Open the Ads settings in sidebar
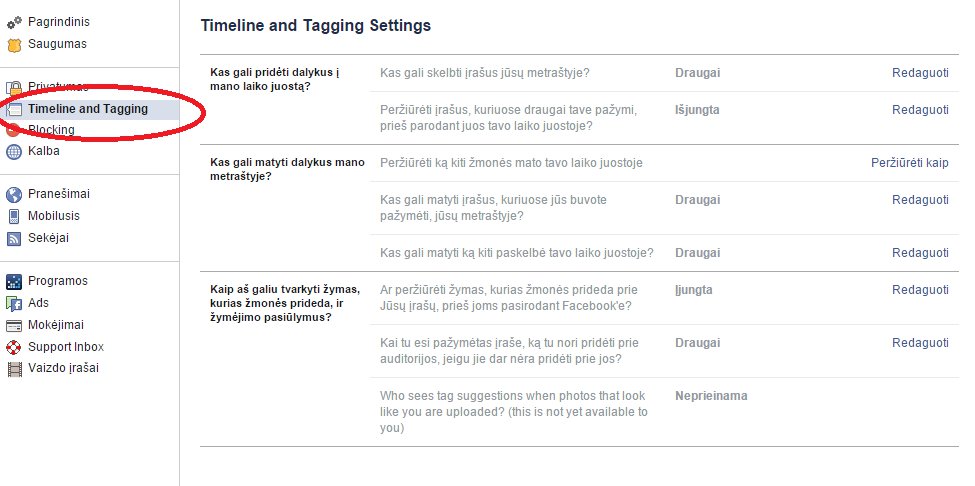The image size is (975, 486). [x=38, y=303]
